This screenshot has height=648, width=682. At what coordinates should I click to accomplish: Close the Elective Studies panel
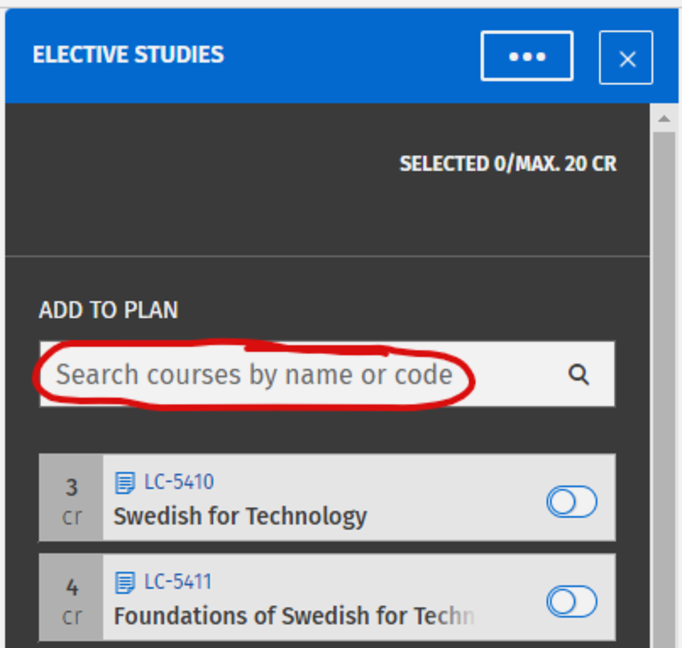click(626, 58)
